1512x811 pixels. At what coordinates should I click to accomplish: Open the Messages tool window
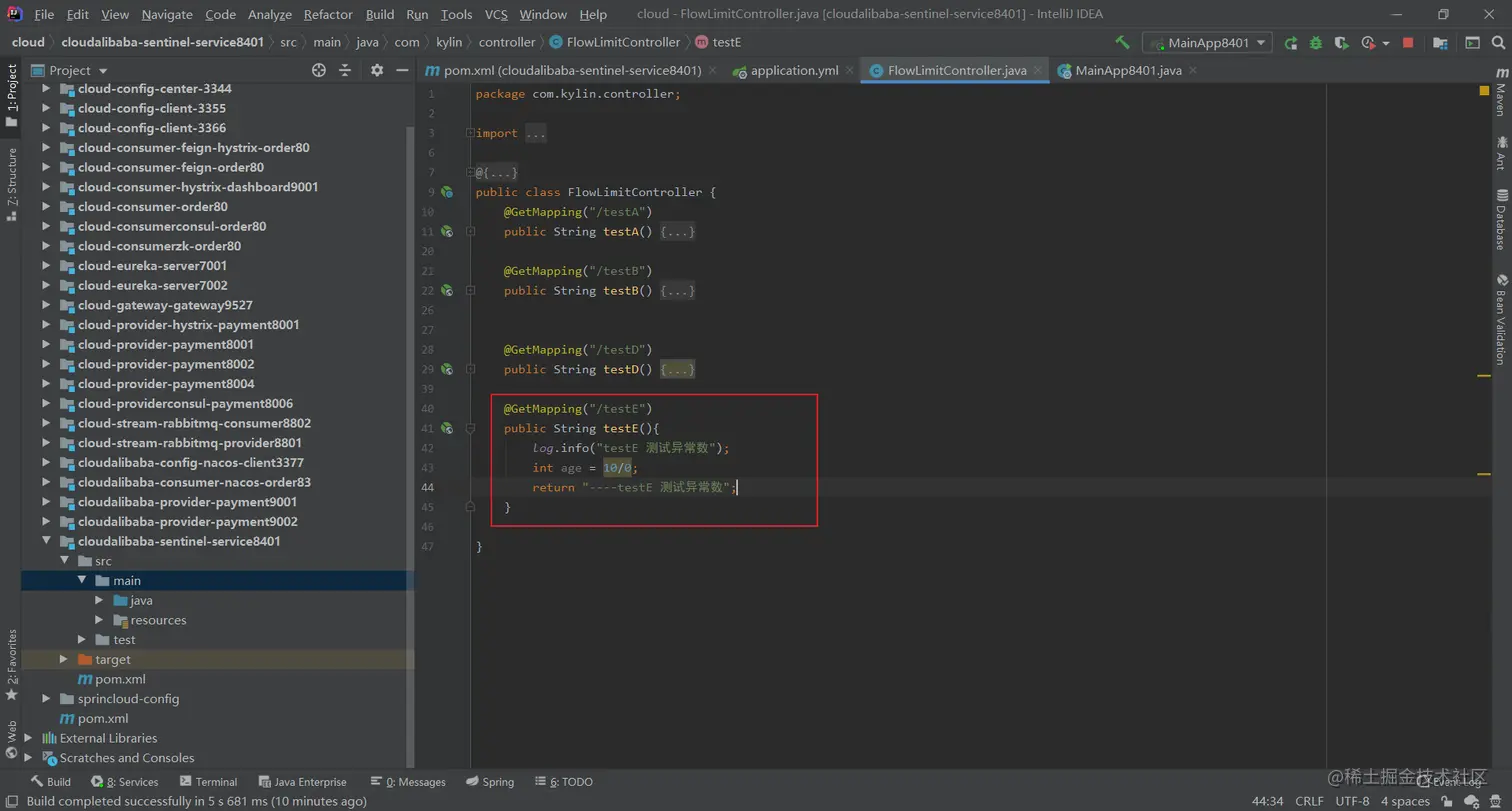408,782
